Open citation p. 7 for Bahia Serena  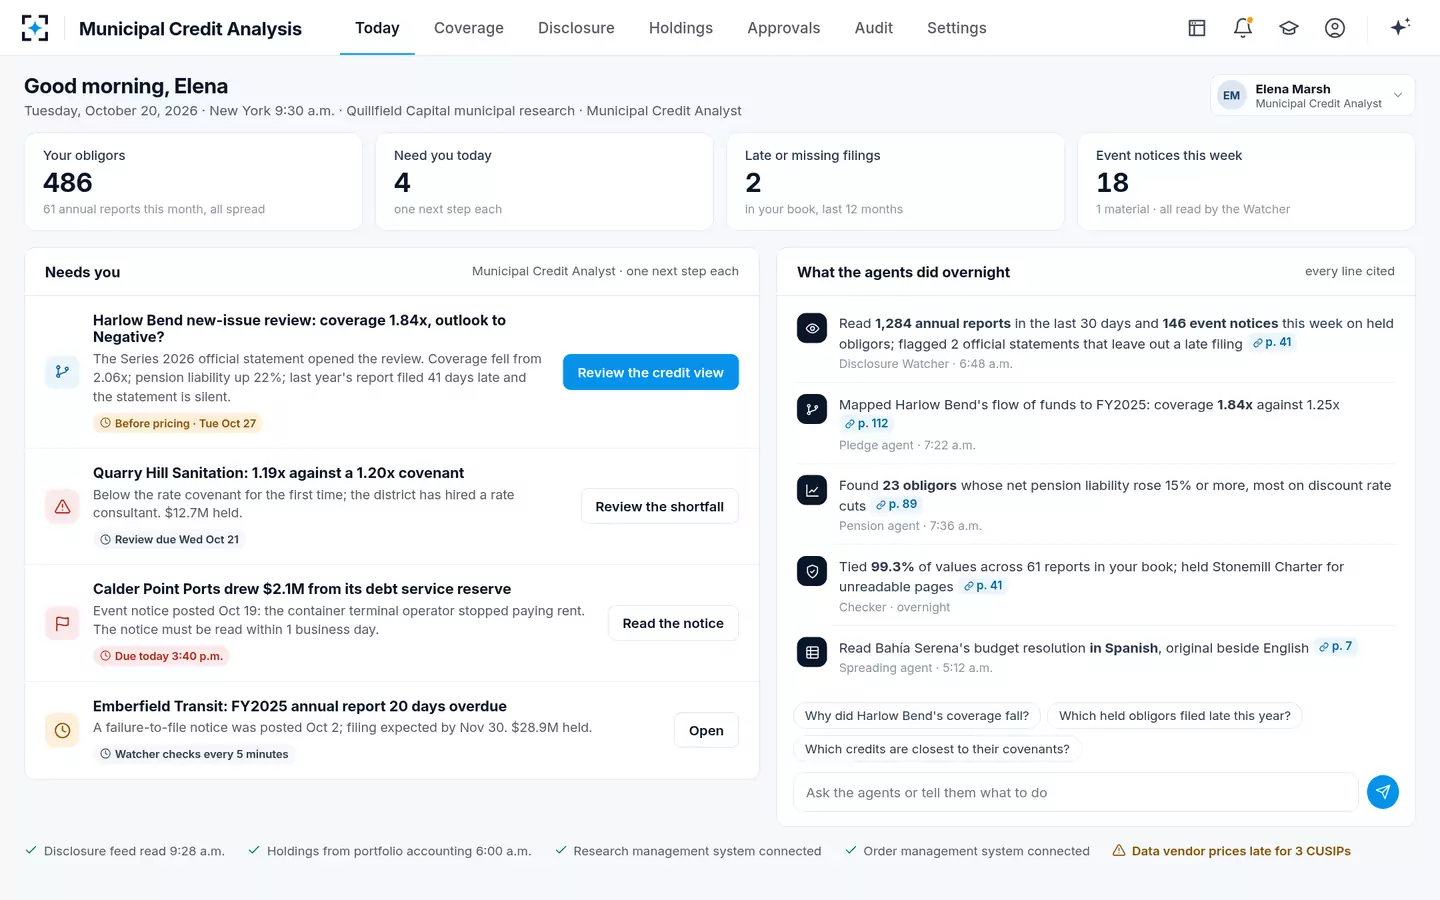click(1335, 647)
